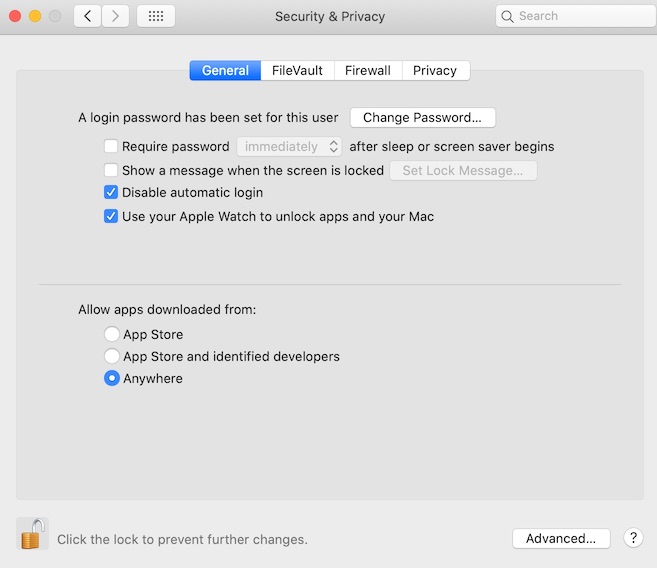
Task: Open the Firewall tab
Action: (368, 71)
